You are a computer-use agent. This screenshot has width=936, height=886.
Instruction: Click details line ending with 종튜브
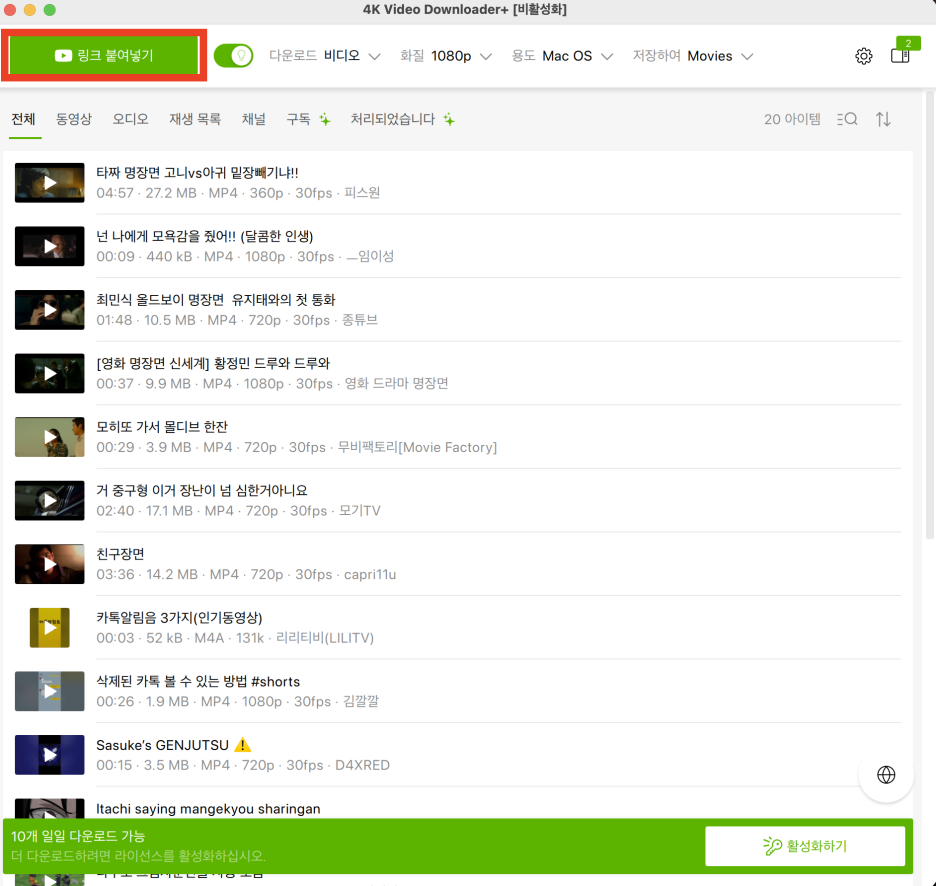237,320
